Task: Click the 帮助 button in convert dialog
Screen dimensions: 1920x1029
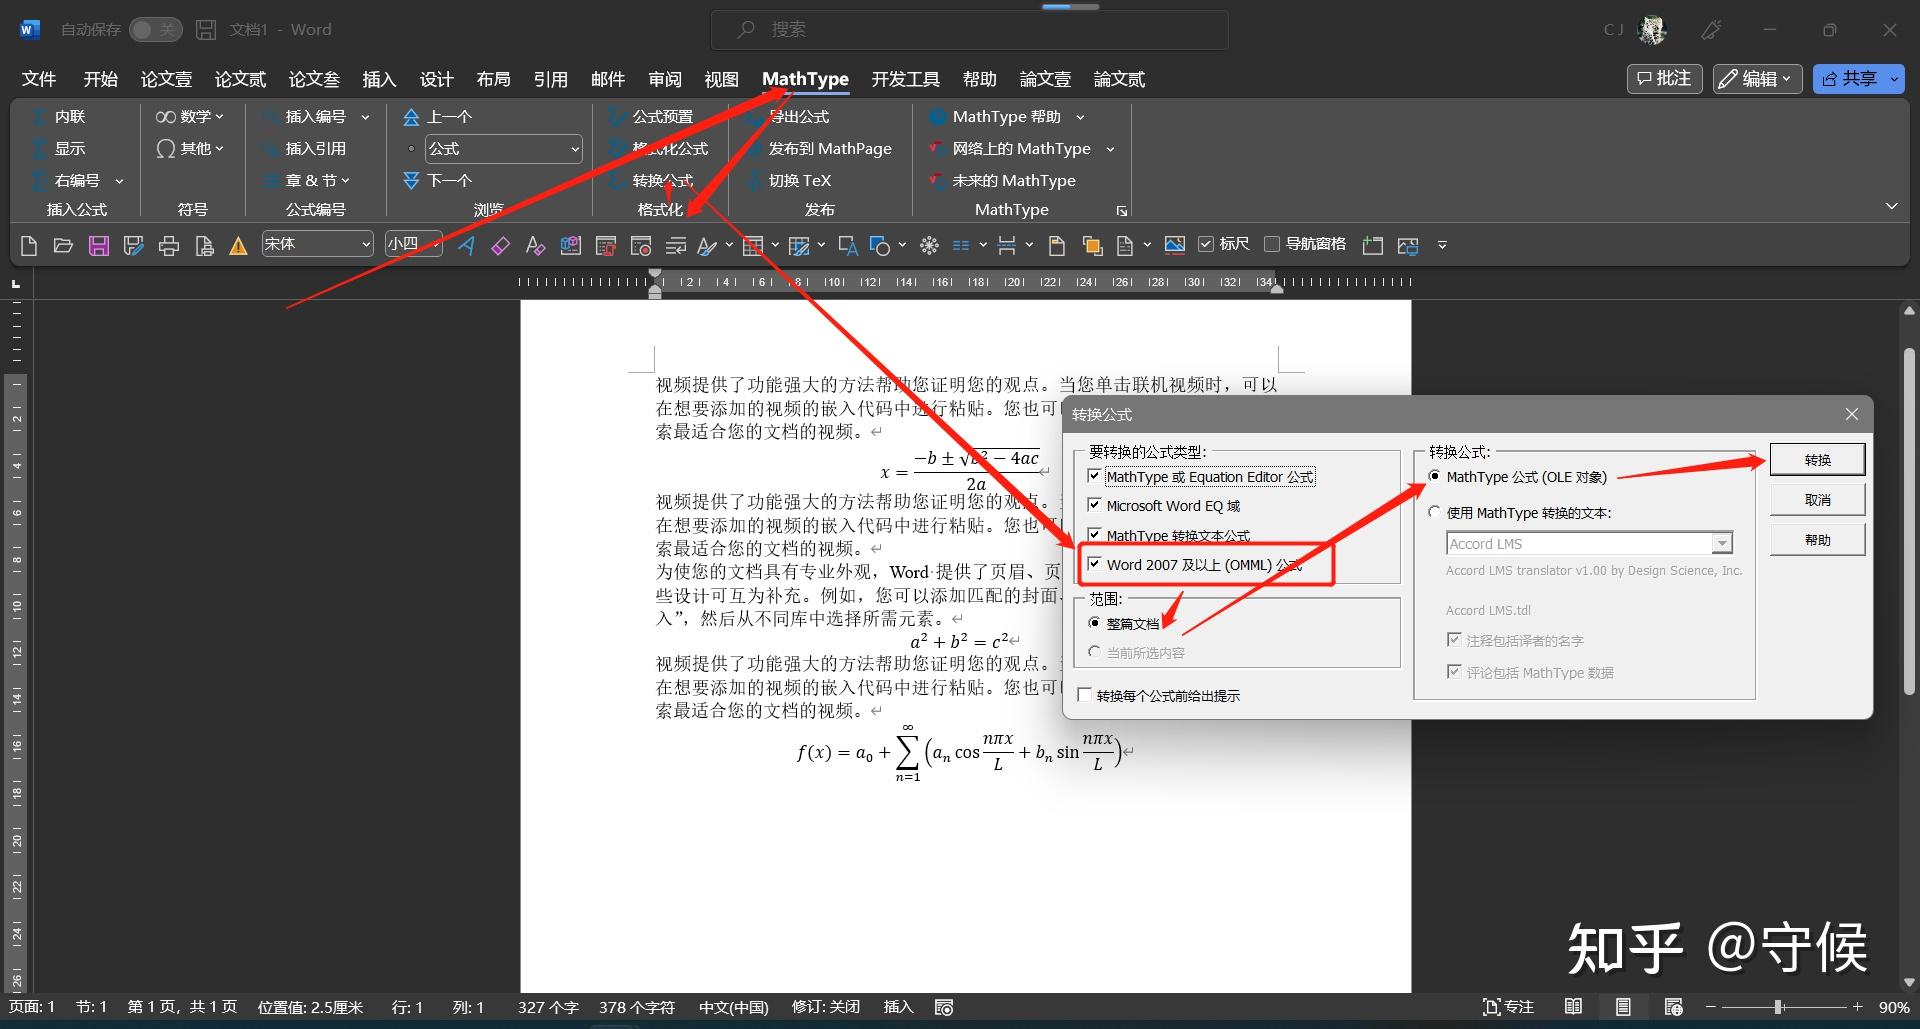Action: [x=1817, y=540]
